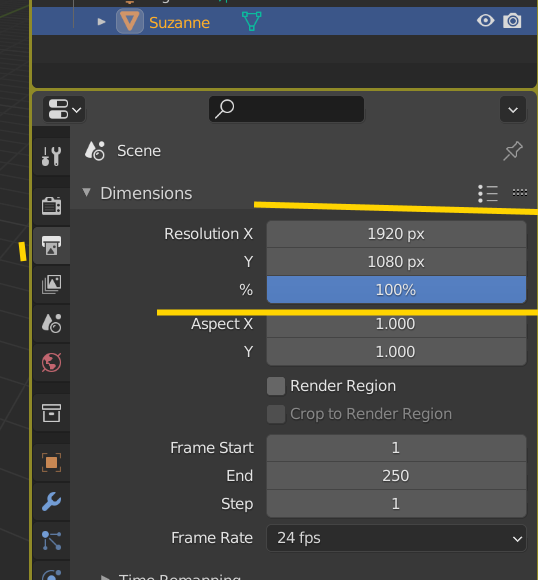Enable the Render Region checkbox
538x580 pixels.
coord(276,386)
